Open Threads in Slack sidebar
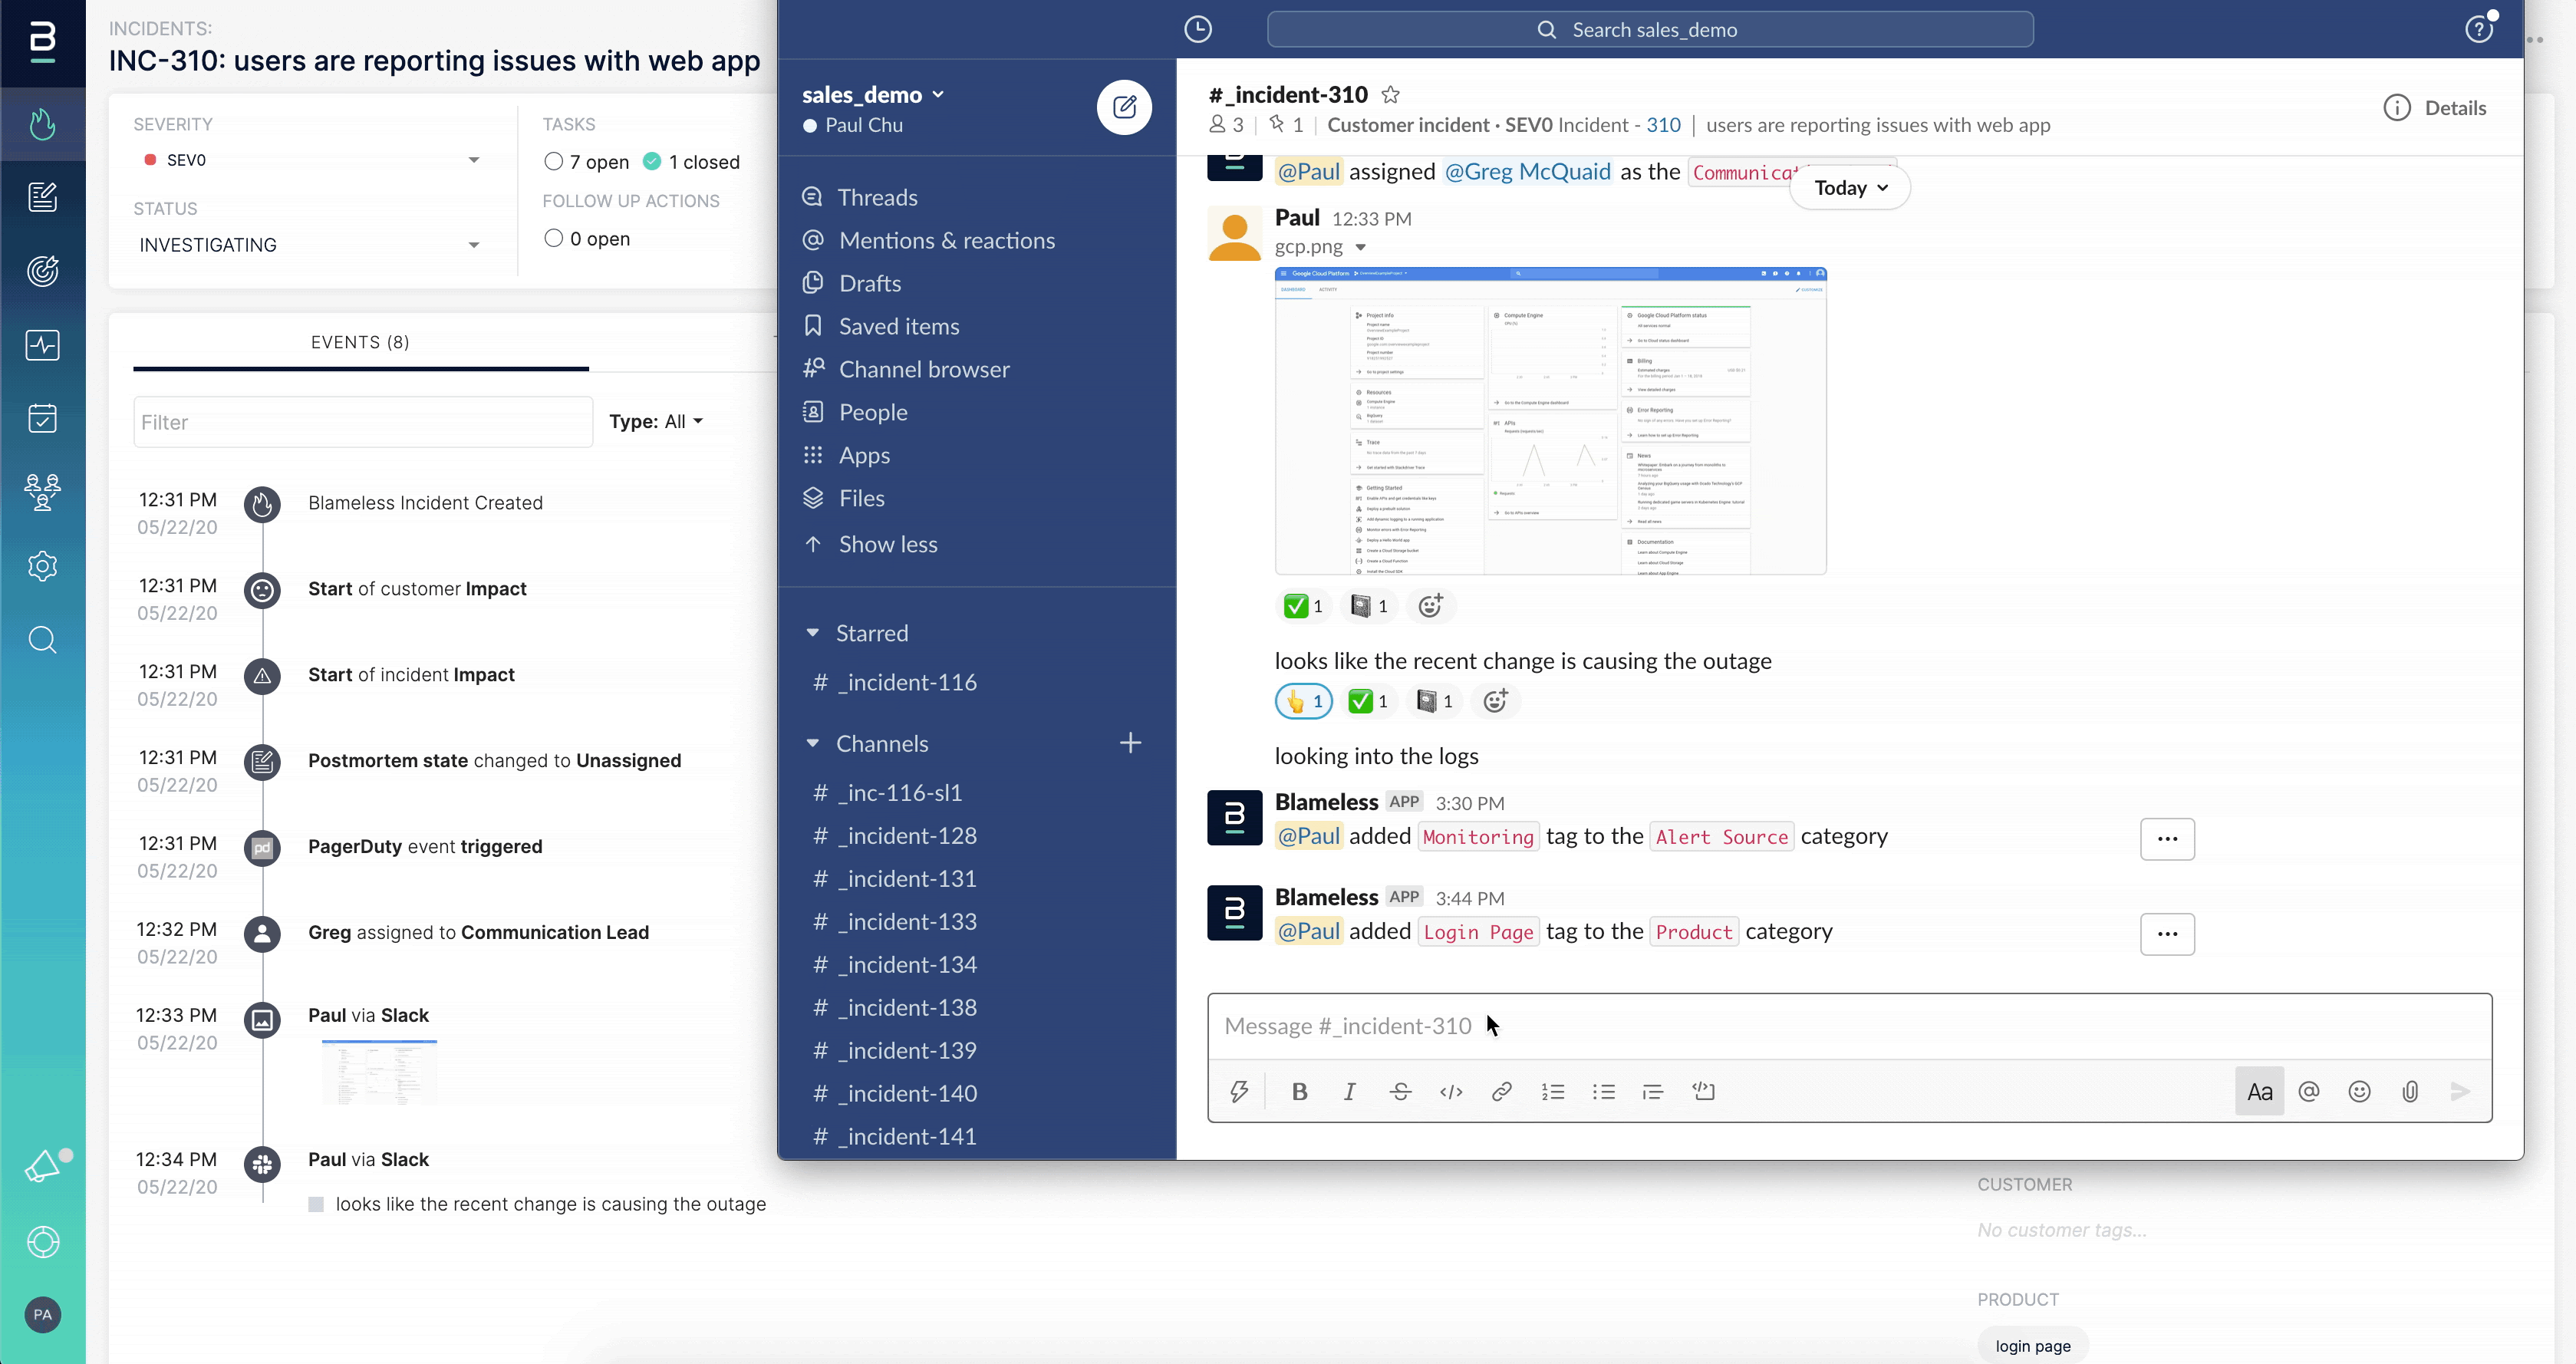Viewport: 2576px width, 1364px height. pos(877,197)
